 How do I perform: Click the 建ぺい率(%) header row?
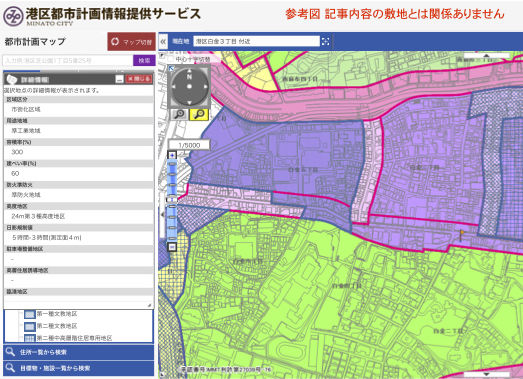[x=79, y=163]
